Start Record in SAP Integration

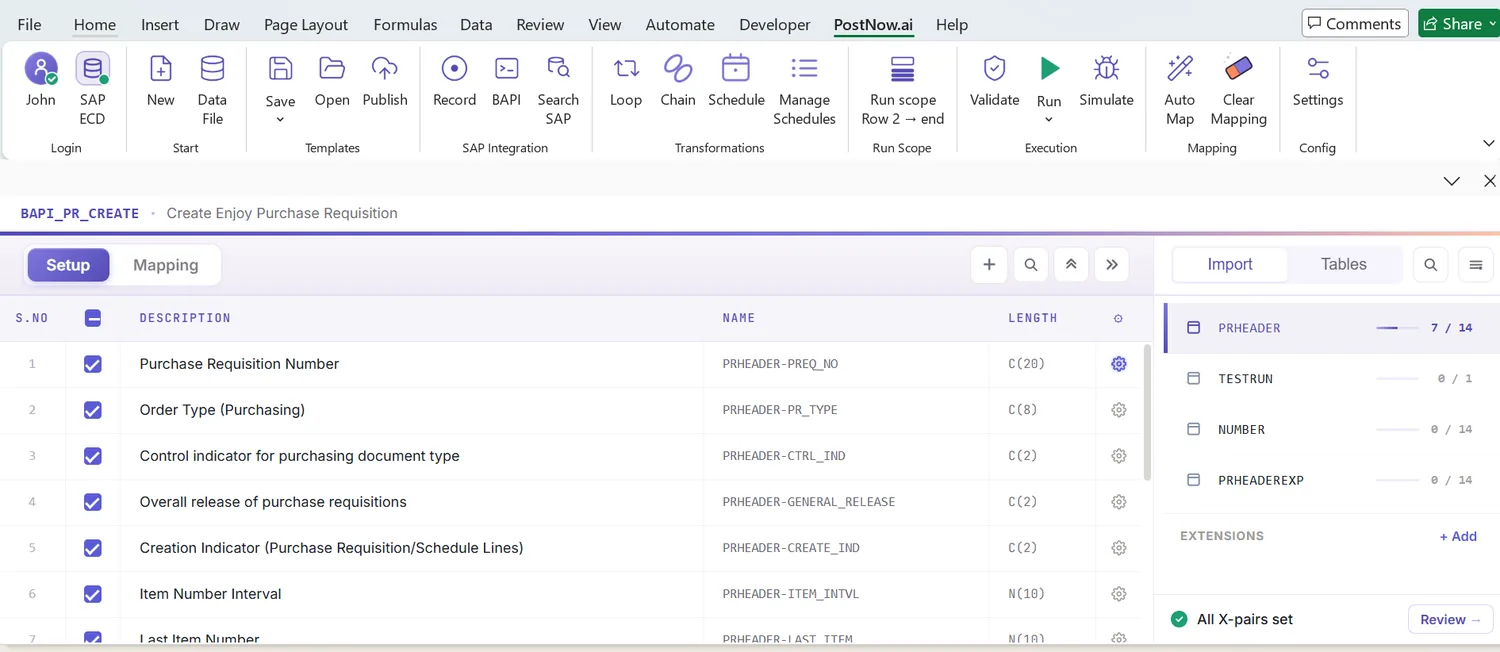454,69
